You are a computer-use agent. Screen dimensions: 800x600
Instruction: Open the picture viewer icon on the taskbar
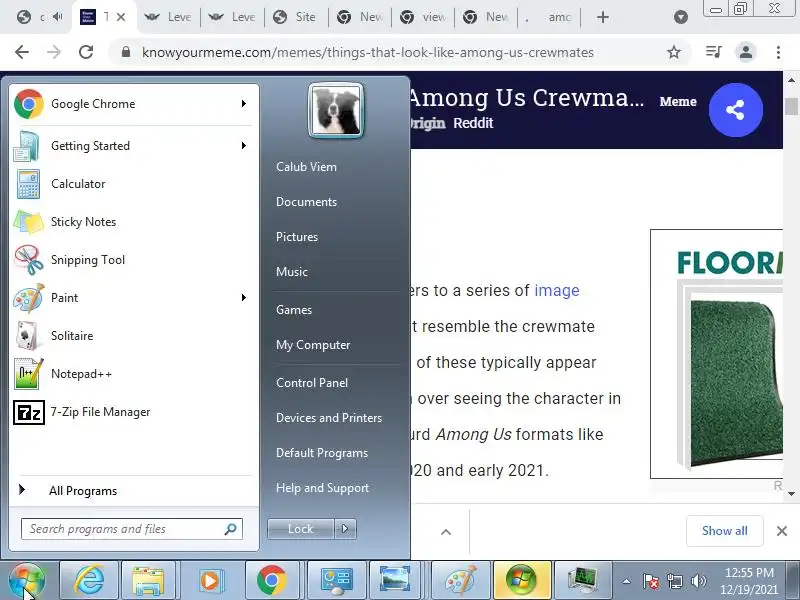tap(394, 581)
